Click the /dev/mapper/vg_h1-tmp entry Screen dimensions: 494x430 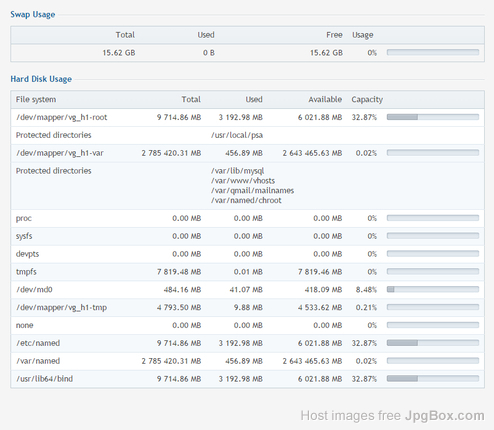tap(61, 307)
